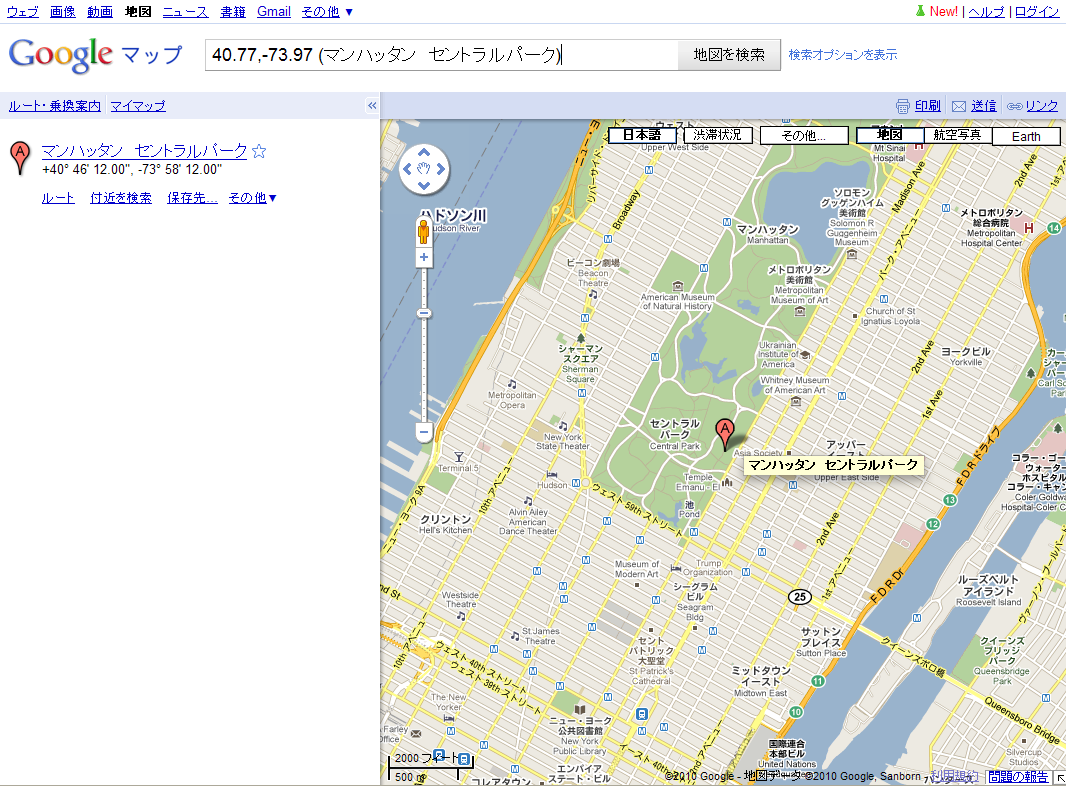Open the 書籍 top navigation link
1066x787 pixels.
click(233, 12)
